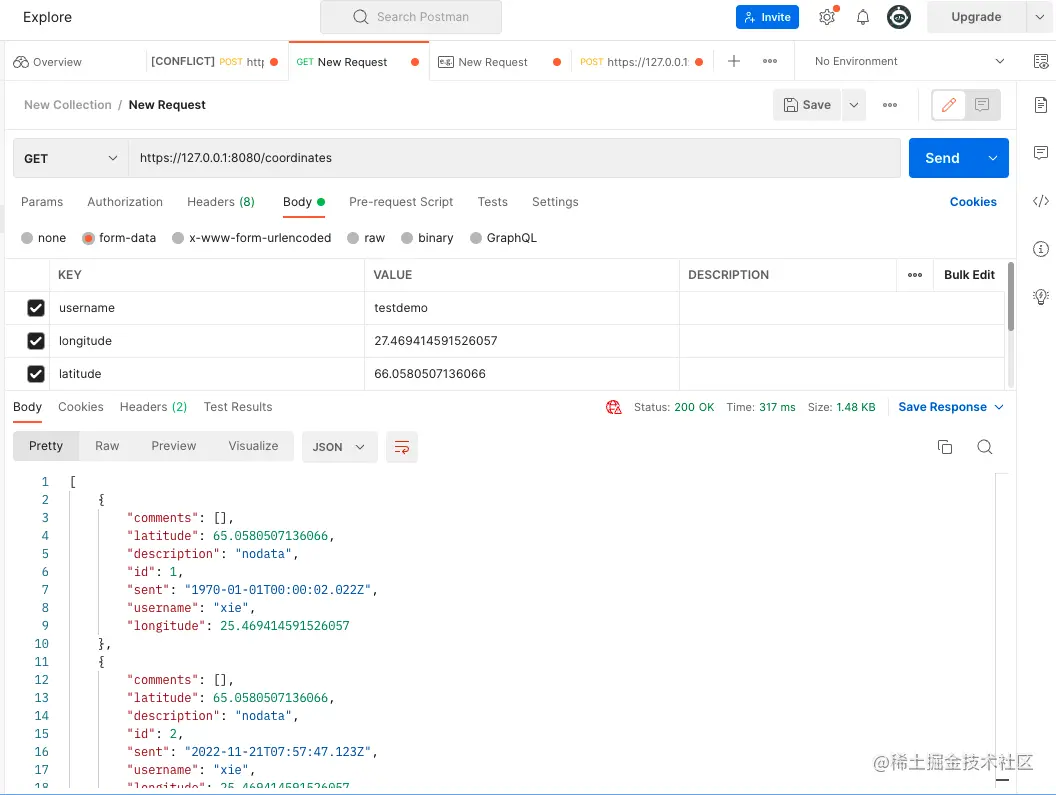Open the Cookies link
The width and height of the screenshot is (1056, 795).
click(972, 201)
